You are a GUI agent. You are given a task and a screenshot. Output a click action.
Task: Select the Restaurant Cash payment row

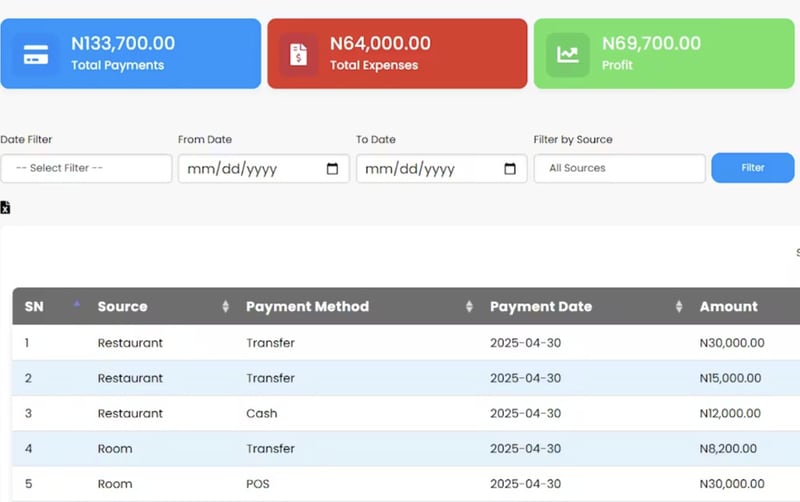click(400, 413)
